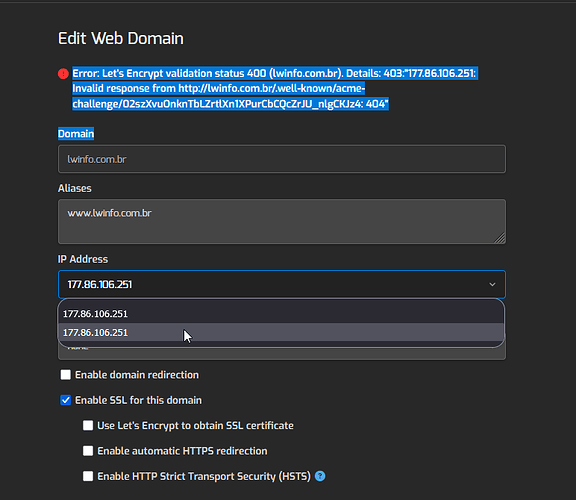Click into the Domain field lwinfo.com.br
The image size is (576, 500).
(282, 159)
